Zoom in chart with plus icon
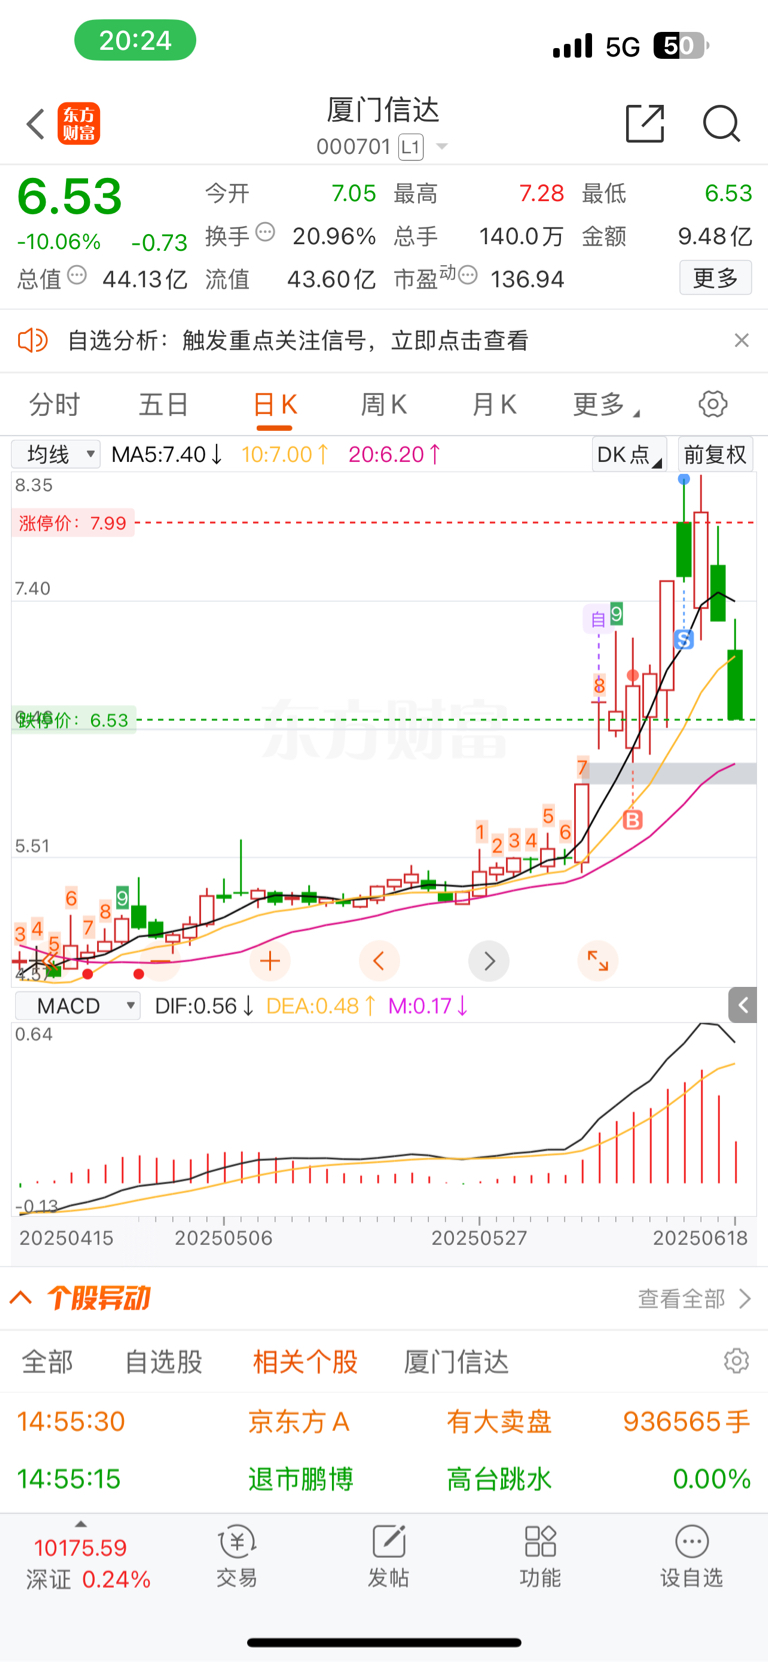Screen dimensions: 768x1662 point(269,961)
